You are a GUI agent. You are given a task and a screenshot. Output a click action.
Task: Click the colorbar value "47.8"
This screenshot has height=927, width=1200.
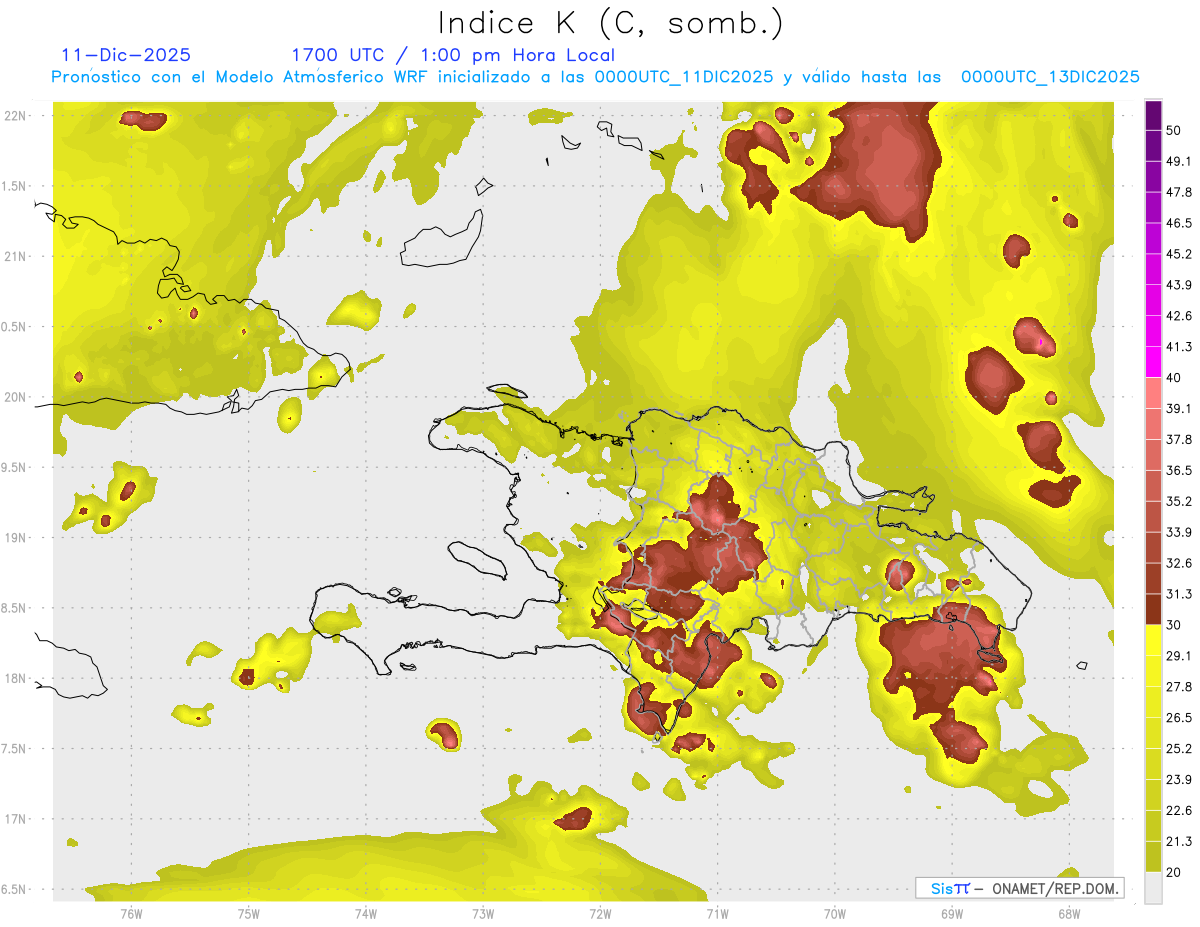(x=1179, y=192)
